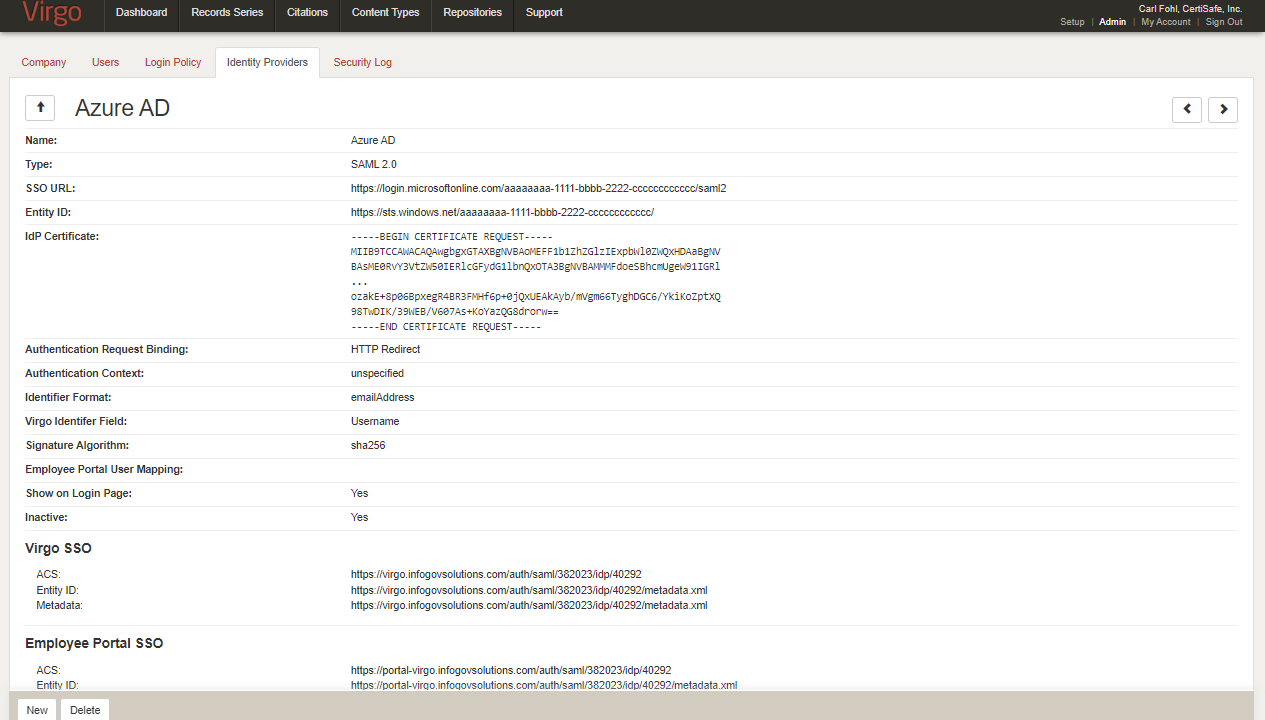Switch to the Users tab
1265x720 pixels.
tap(105, 62)
